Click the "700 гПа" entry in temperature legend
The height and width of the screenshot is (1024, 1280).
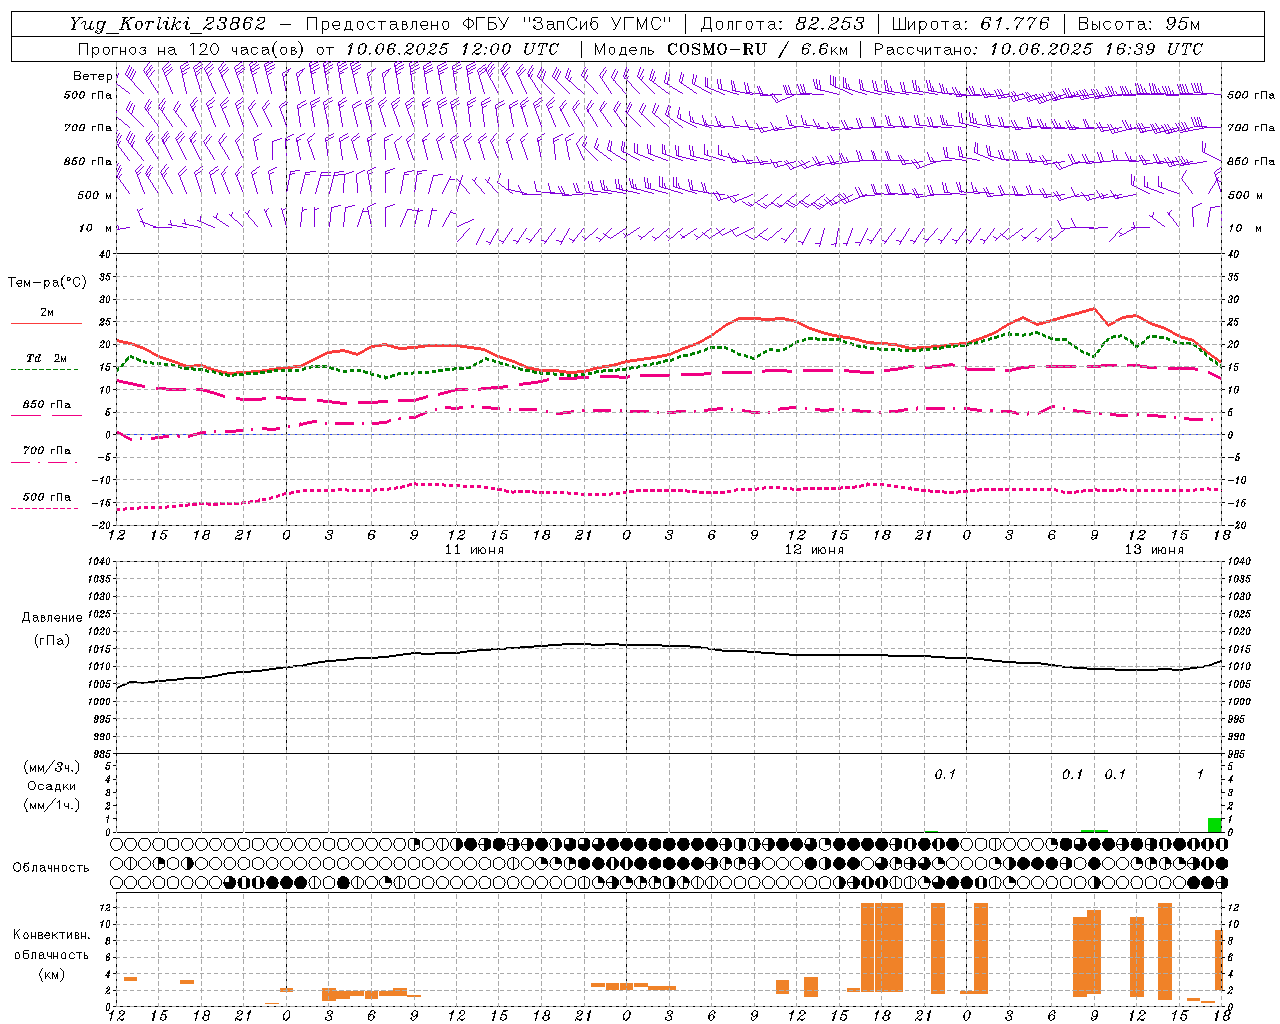47,451
